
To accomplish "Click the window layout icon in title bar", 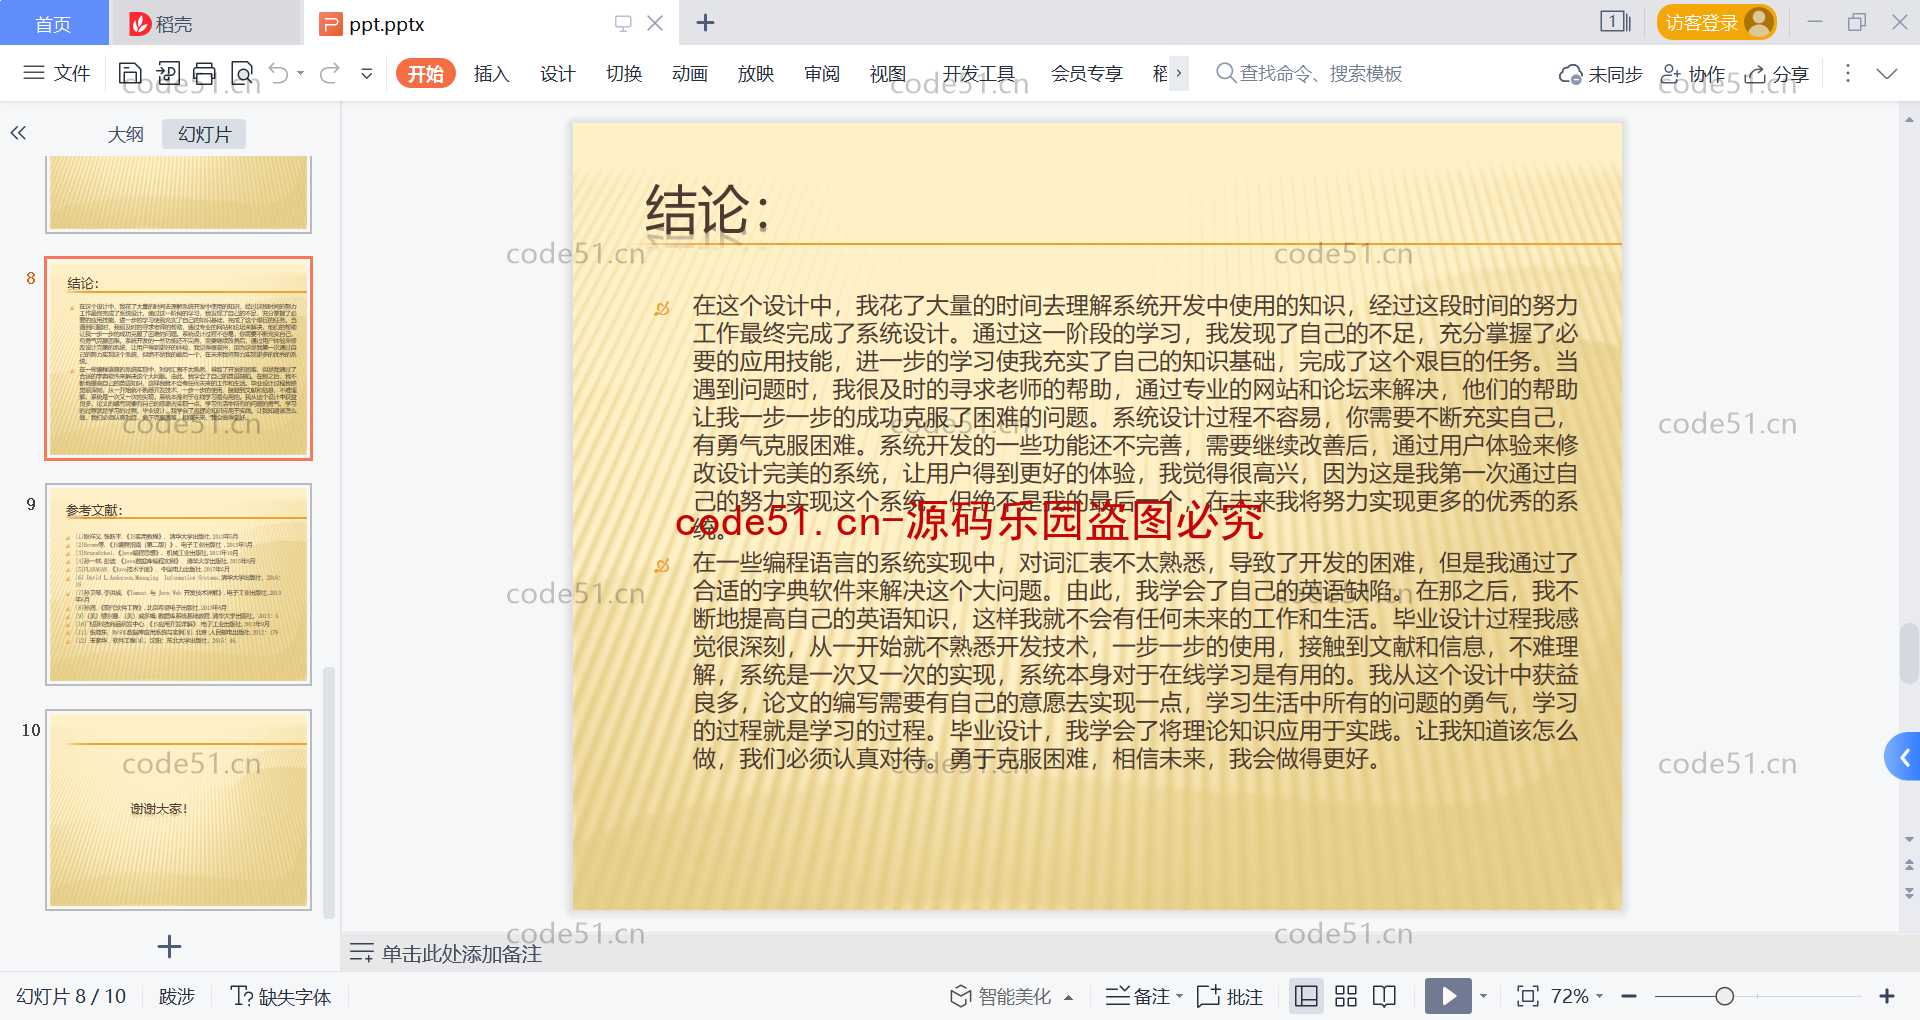I will (1615, 22).
